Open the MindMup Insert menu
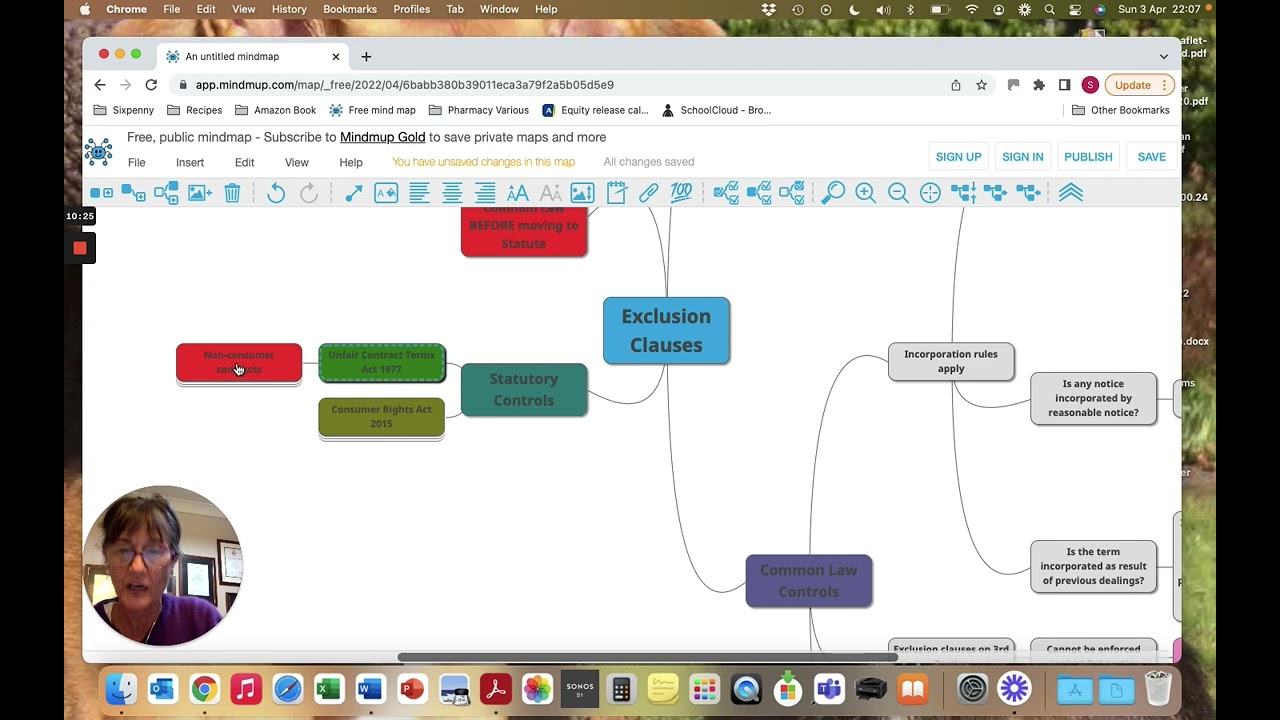This screenshot has width=1280, height=720. click(x=190, y=162)
